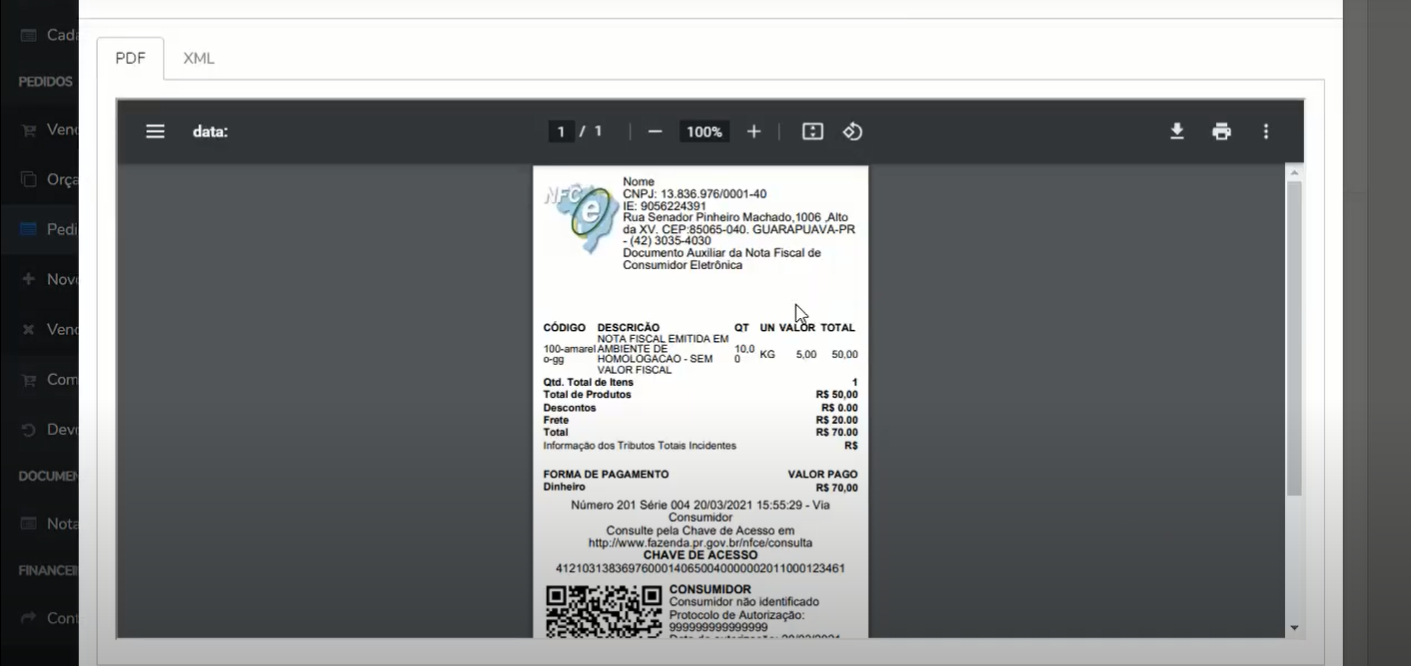1411x666 pixels.
Task: Click the scrollbar down arrow
Action: coord(1294,628)
